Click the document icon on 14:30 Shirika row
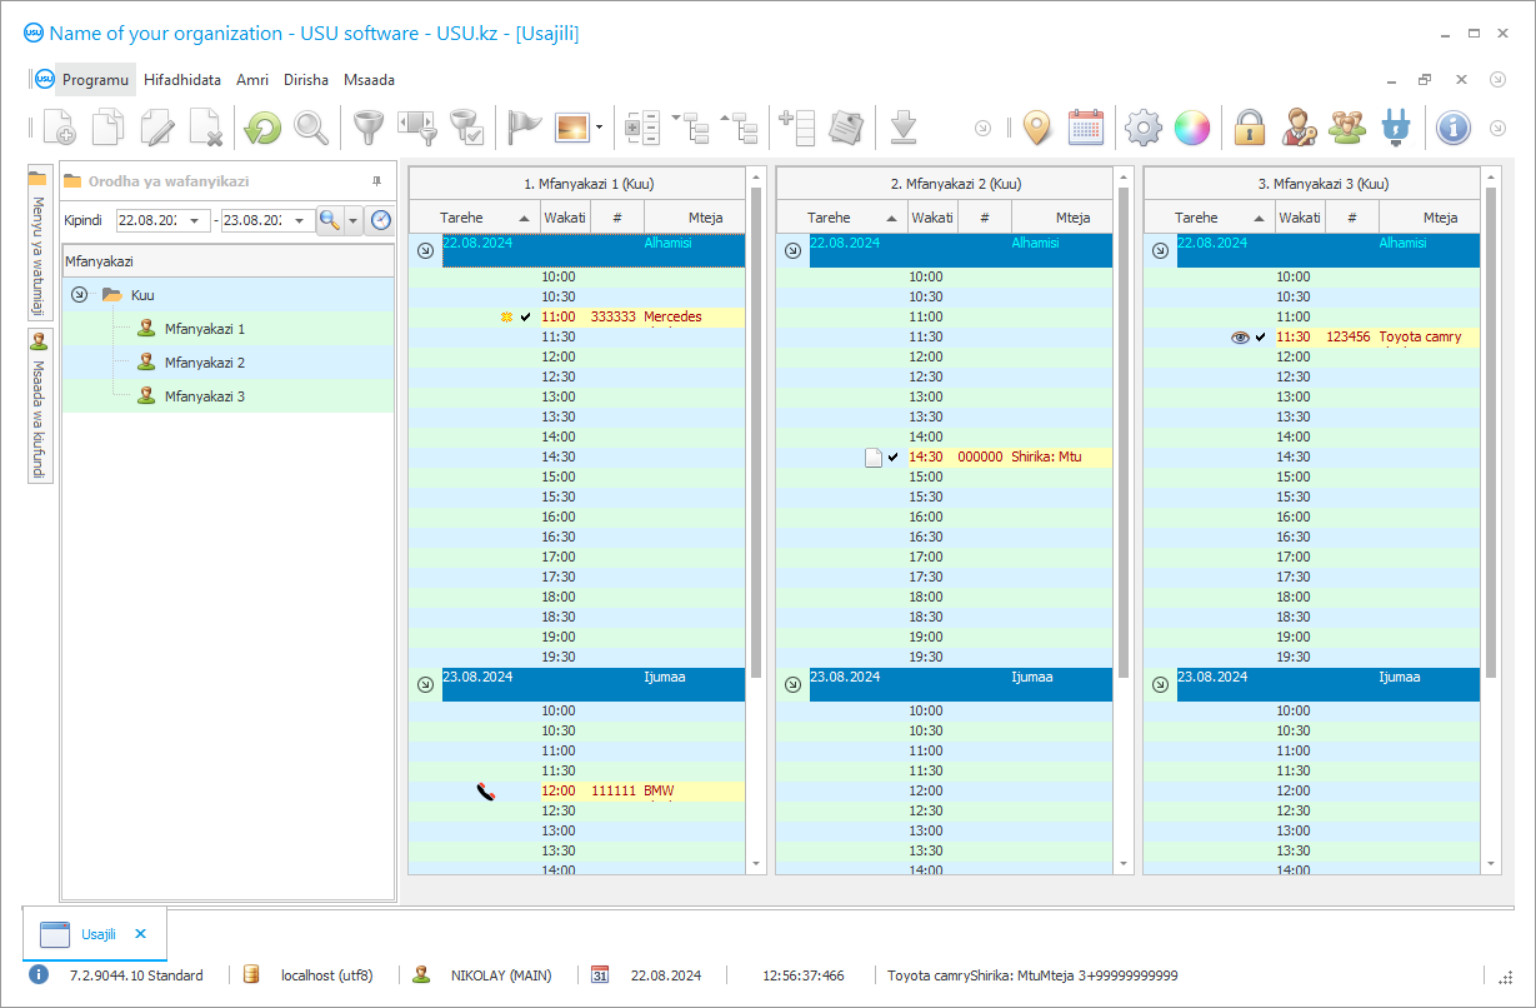This screenshot has height=1008, width=1536. coord(873,457)
